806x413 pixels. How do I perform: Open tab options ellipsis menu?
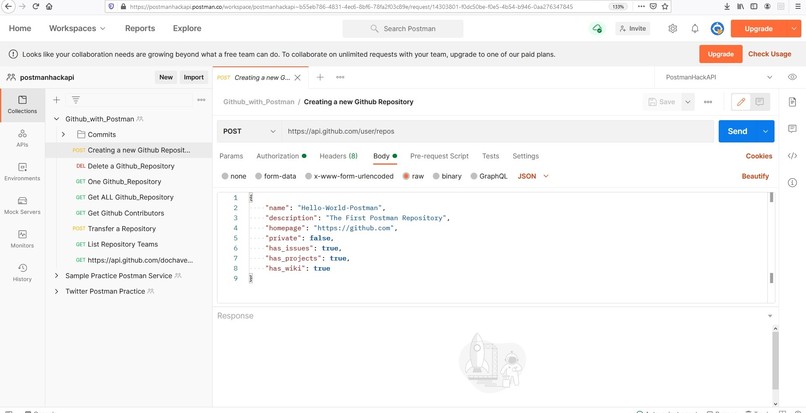(340, 77)
